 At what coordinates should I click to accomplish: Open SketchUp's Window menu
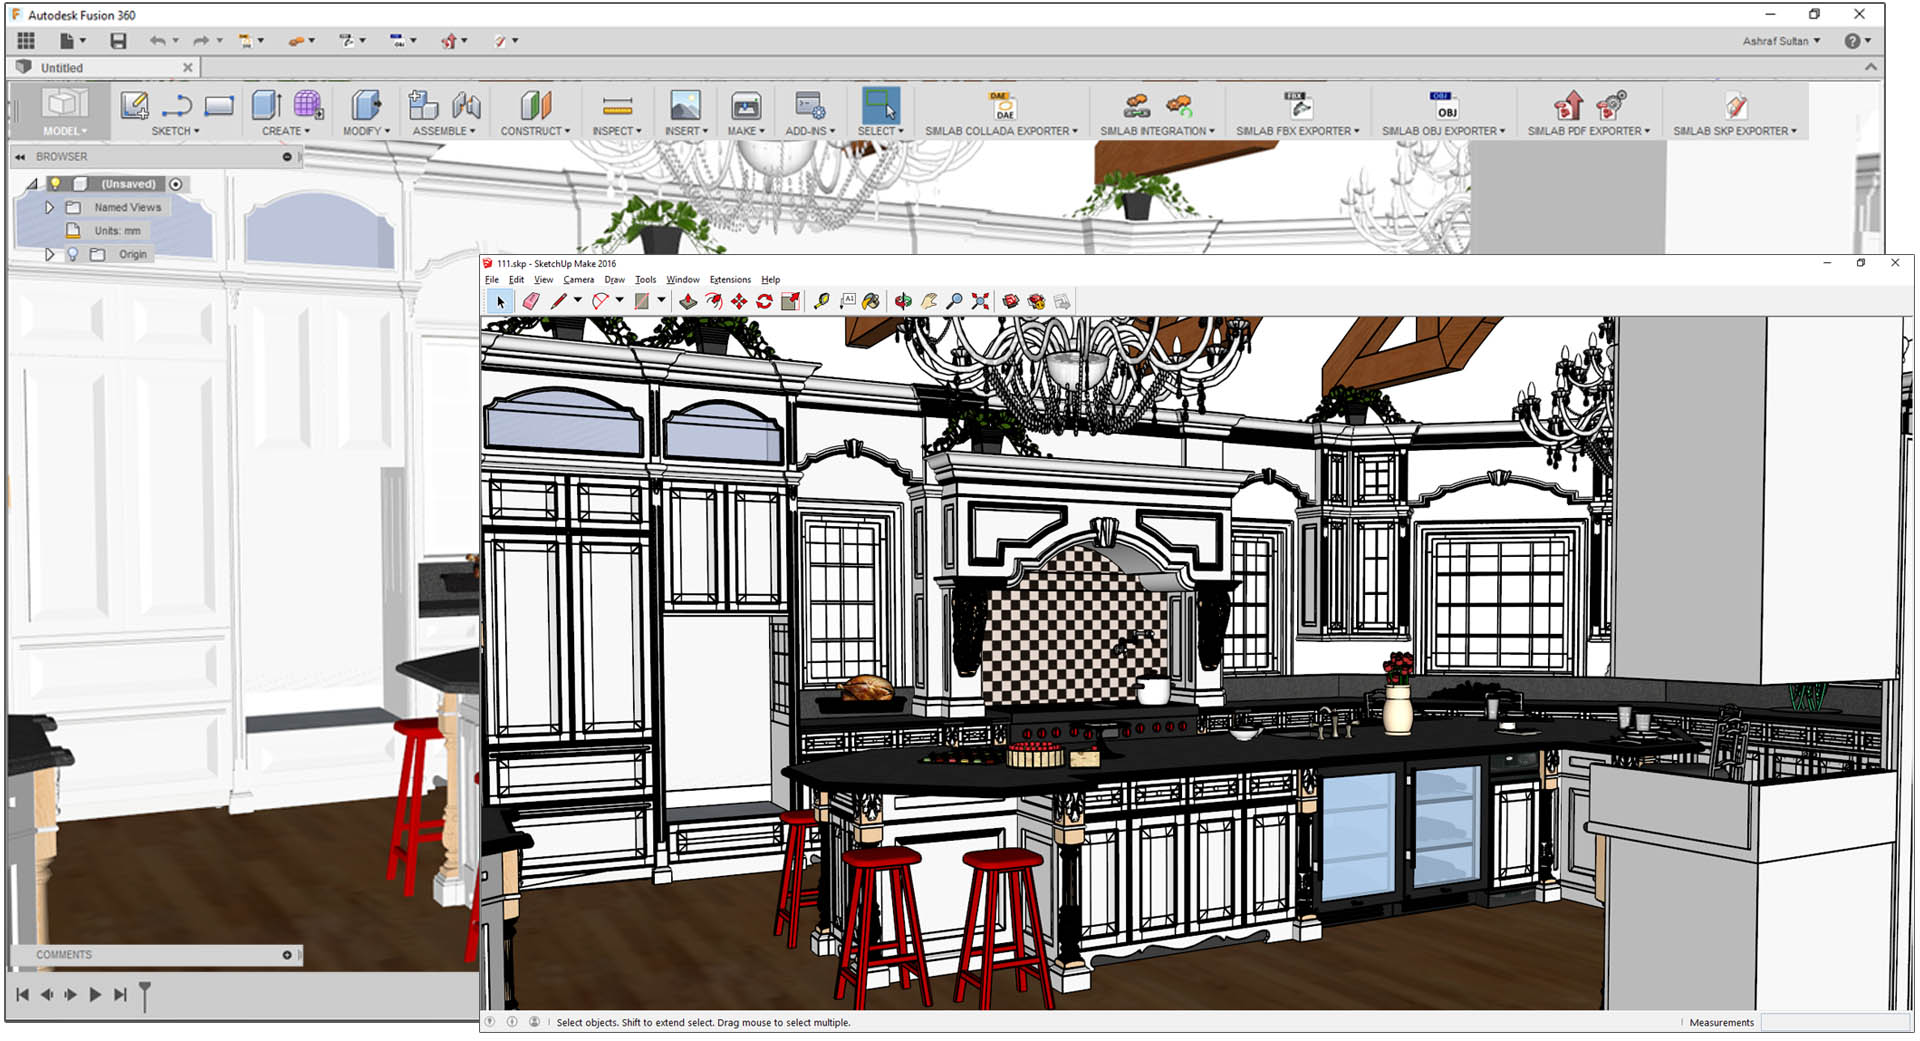coord(683,280)
